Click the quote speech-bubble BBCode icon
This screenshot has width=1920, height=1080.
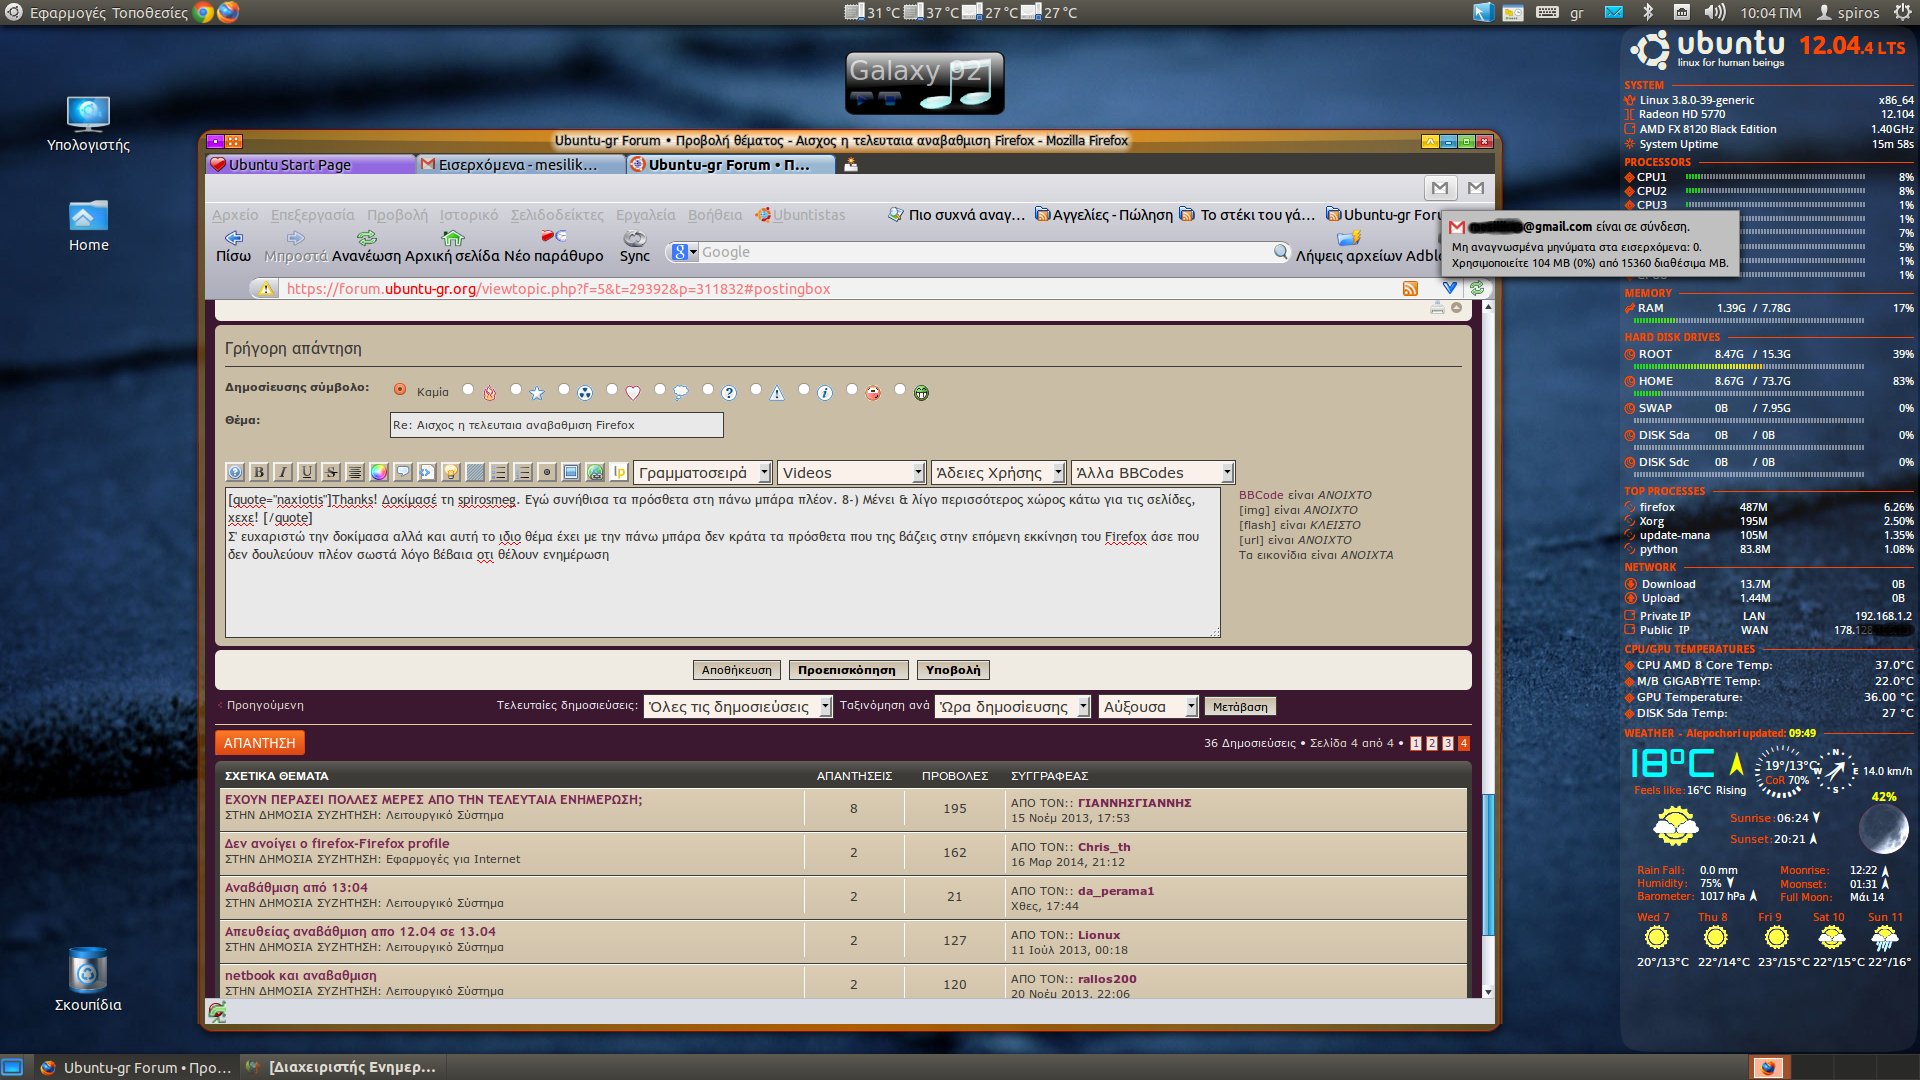tap(403, 472)
